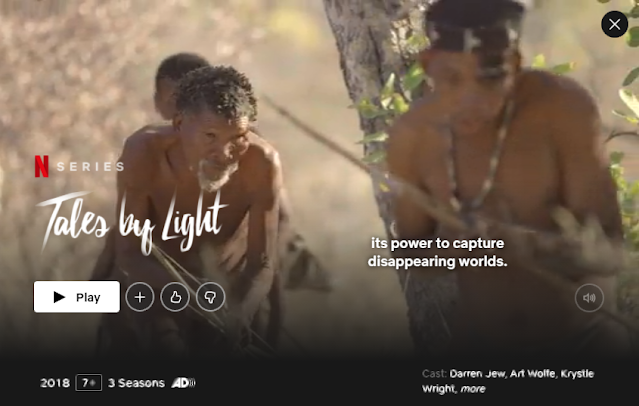Screen dimensions: 639x406
Task: Toggle the trailer audio speaker icon
Action: [x=589, y=298]
